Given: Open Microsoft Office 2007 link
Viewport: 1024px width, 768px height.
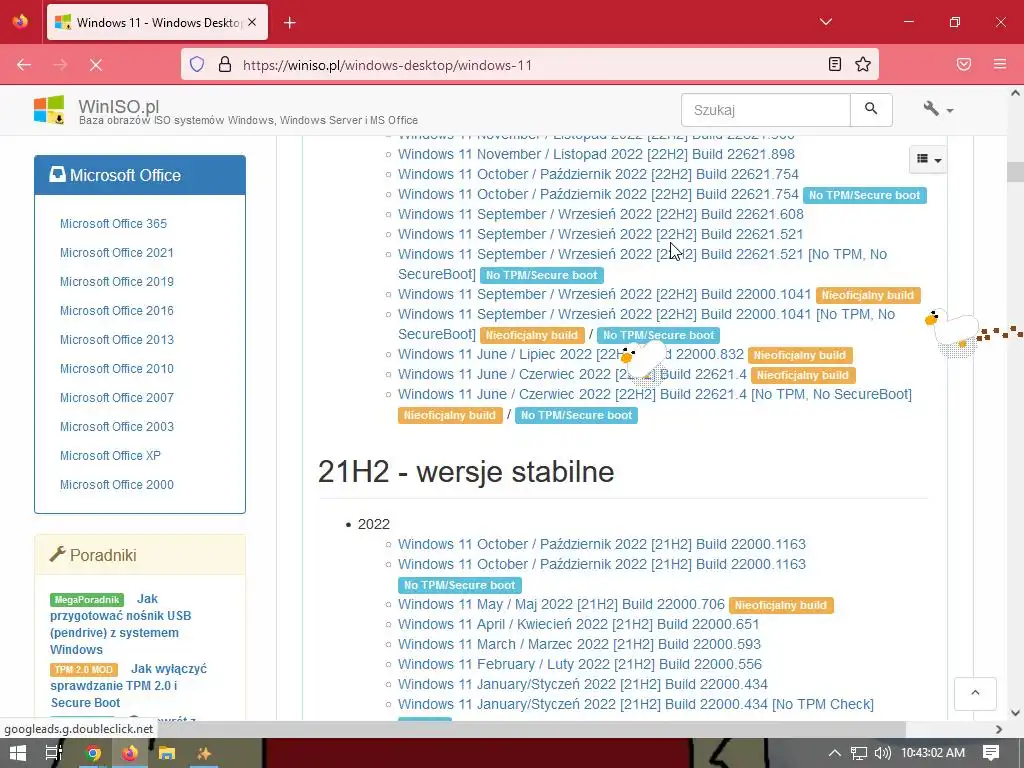Looking at the screenshot, I should click(x=117, y=398).
